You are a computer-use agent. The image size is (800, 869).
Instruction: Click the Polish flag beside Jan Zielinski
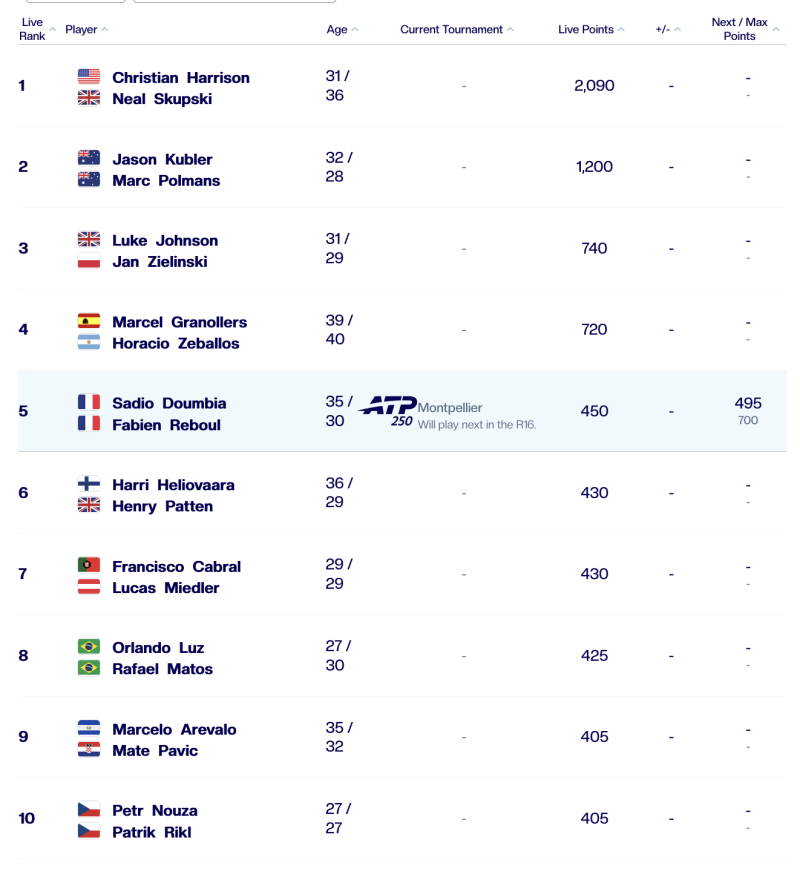(x=89, y=261)
